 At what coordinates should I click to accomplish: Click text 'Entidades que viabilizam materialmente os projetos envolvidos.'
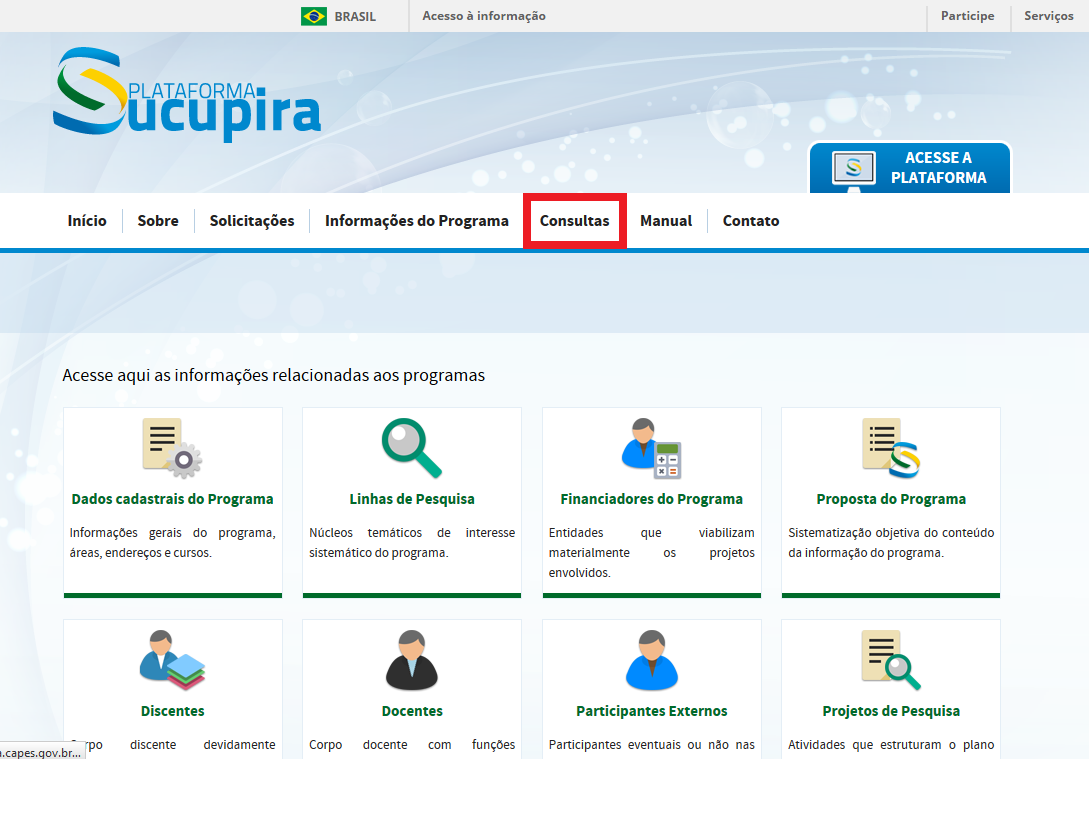(651, 553)
